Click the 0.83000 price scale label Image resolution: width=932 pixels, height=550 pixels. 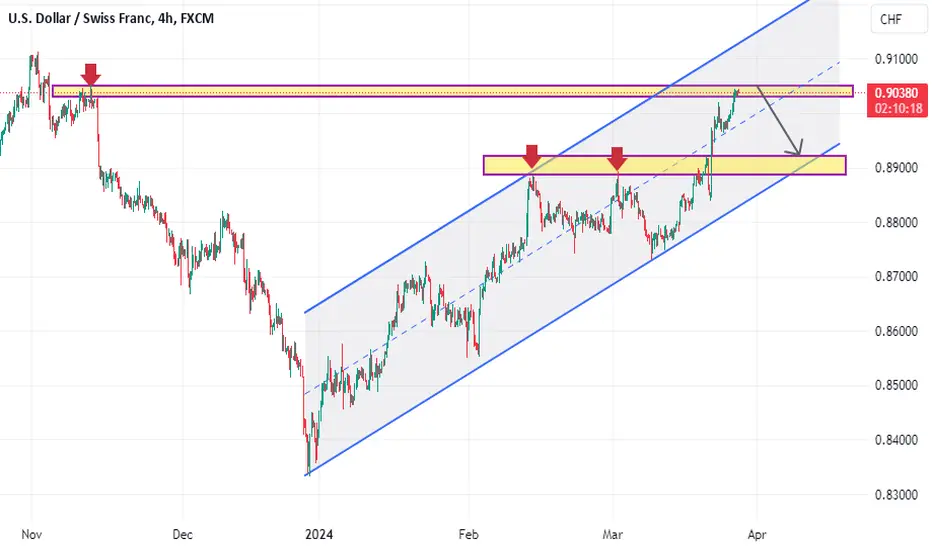(896, 495)
